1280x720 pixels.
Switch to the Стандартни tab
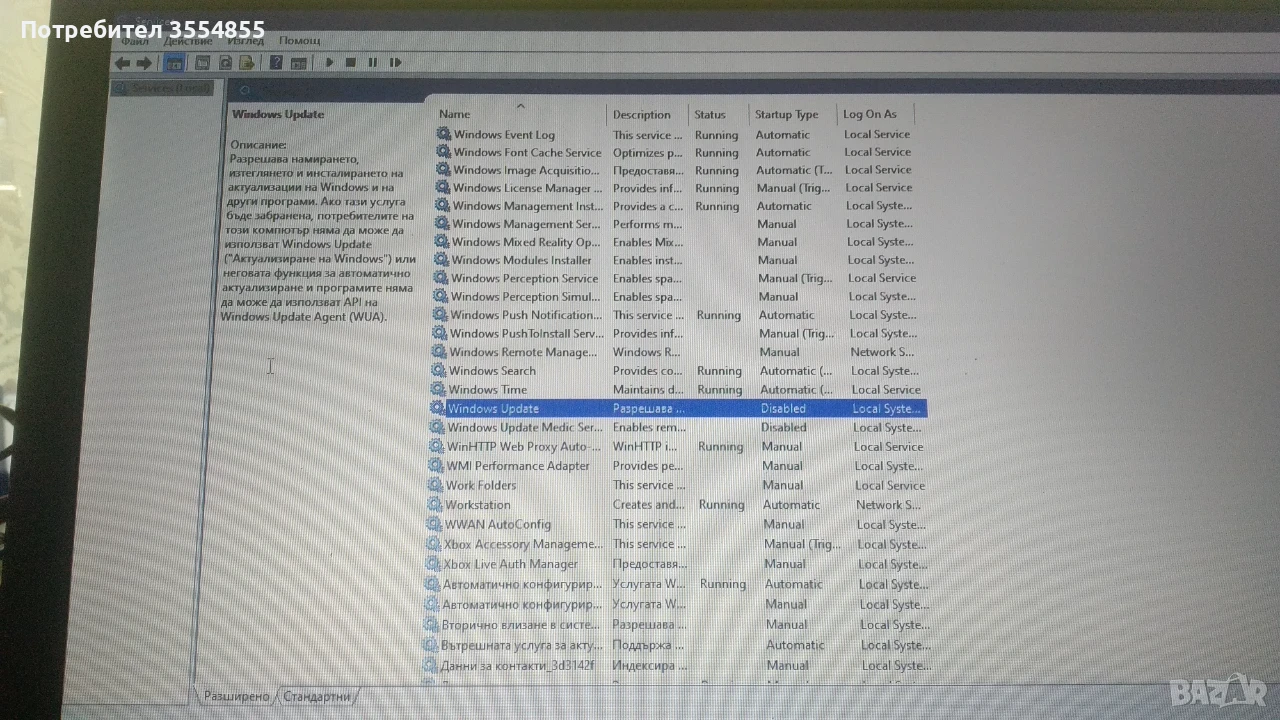coord(317,696)
